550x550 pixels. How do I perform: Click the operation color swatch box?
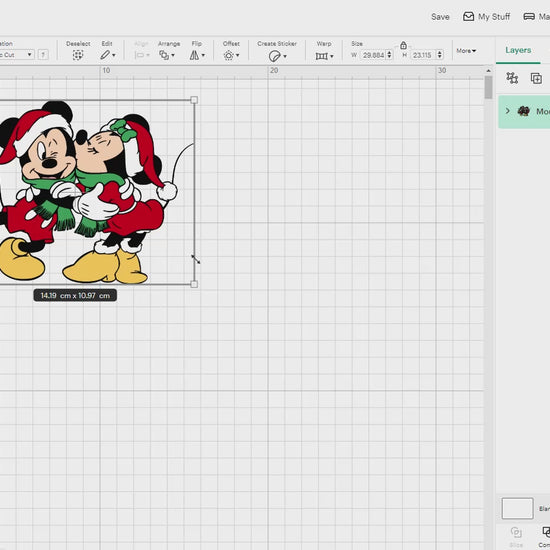click(43, 55)
